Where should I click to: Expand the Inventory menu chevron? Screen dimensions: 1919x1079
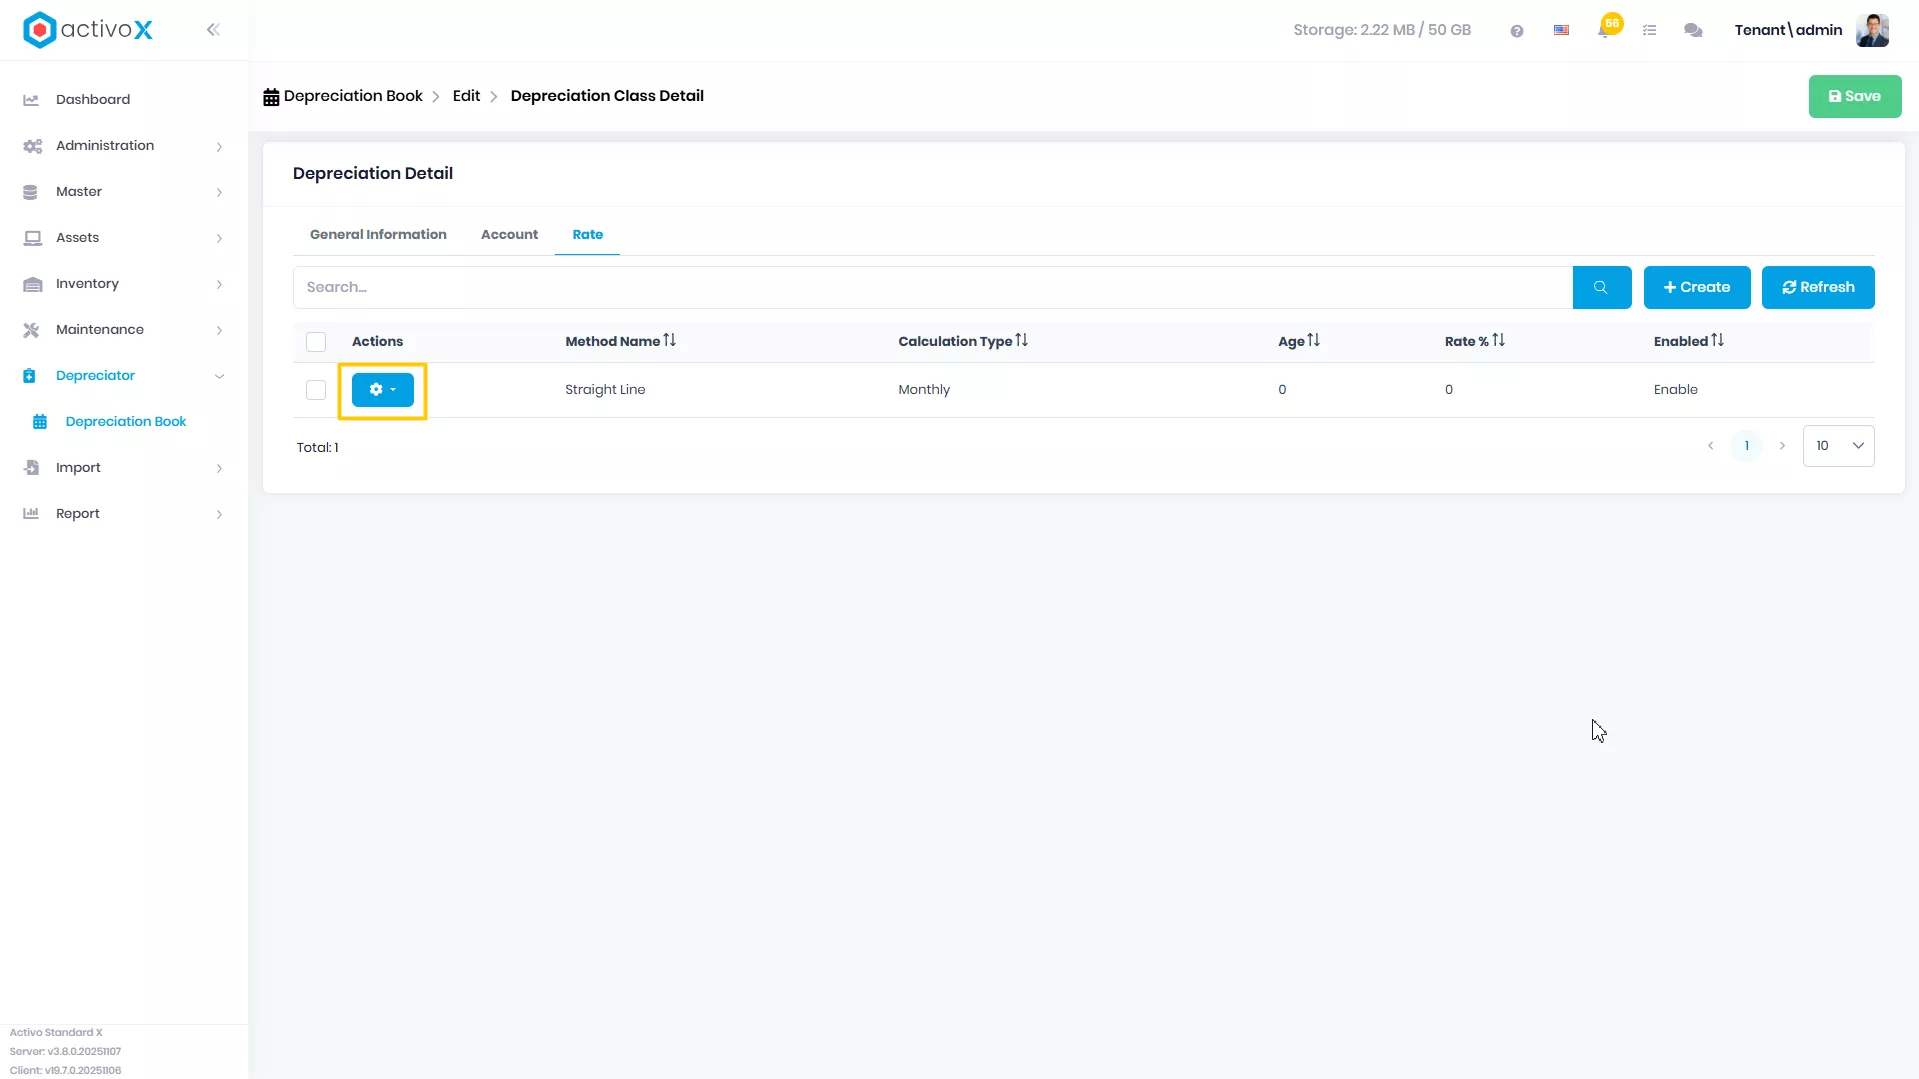219,285
